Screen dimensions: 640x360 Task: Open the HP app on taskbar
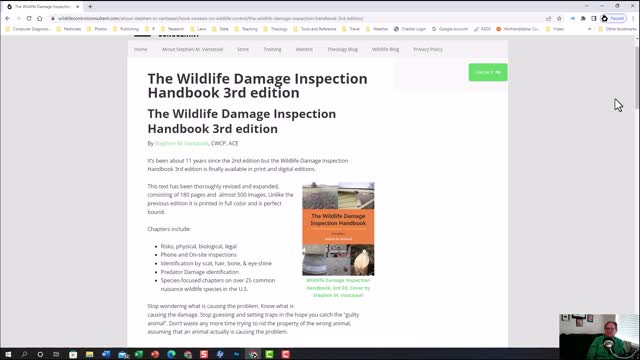click(220, 354)
